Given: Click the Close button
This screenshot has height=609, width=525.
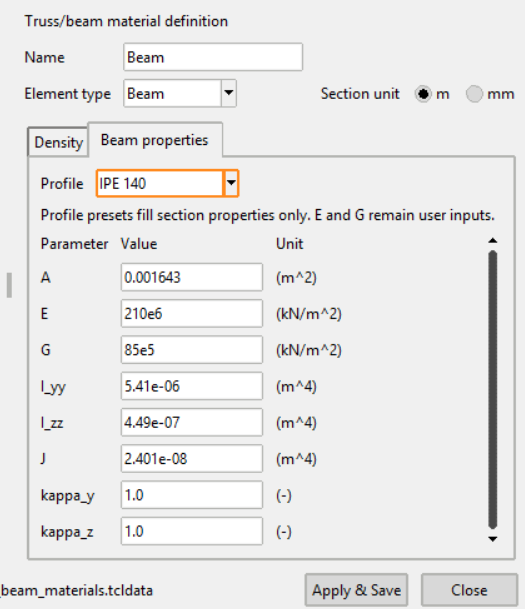Looking at the screenshot, I should [x=469, y=590].
